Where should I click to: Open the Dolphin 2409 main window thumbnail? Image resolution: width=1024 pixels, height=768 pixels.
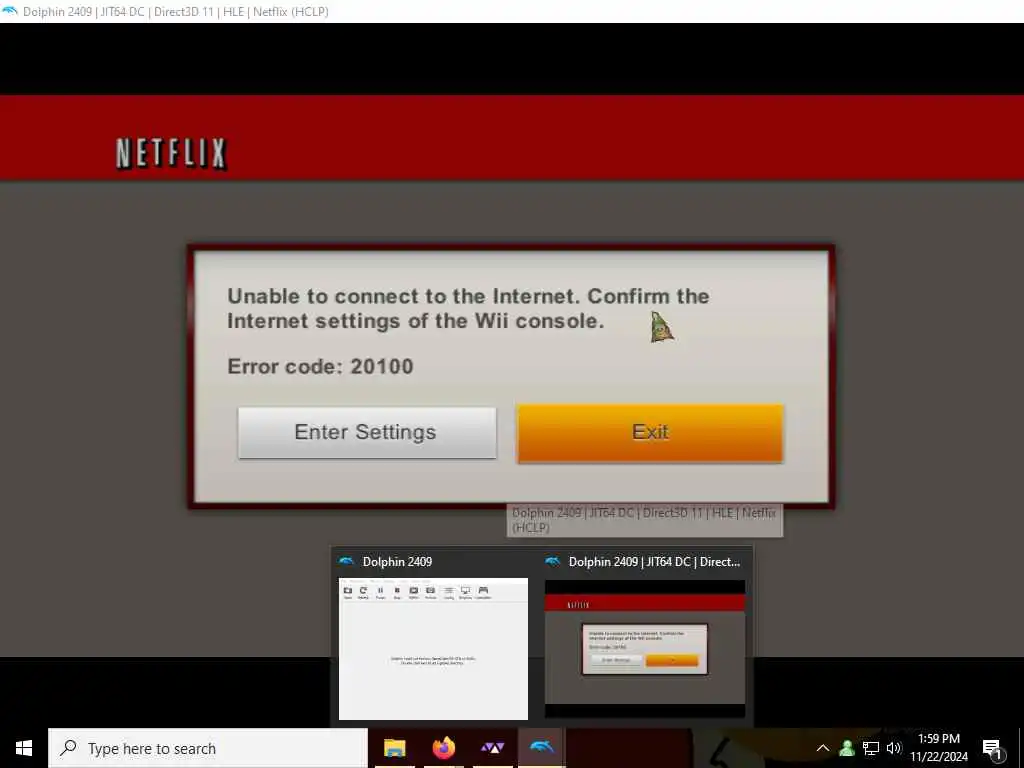(433, 648)
